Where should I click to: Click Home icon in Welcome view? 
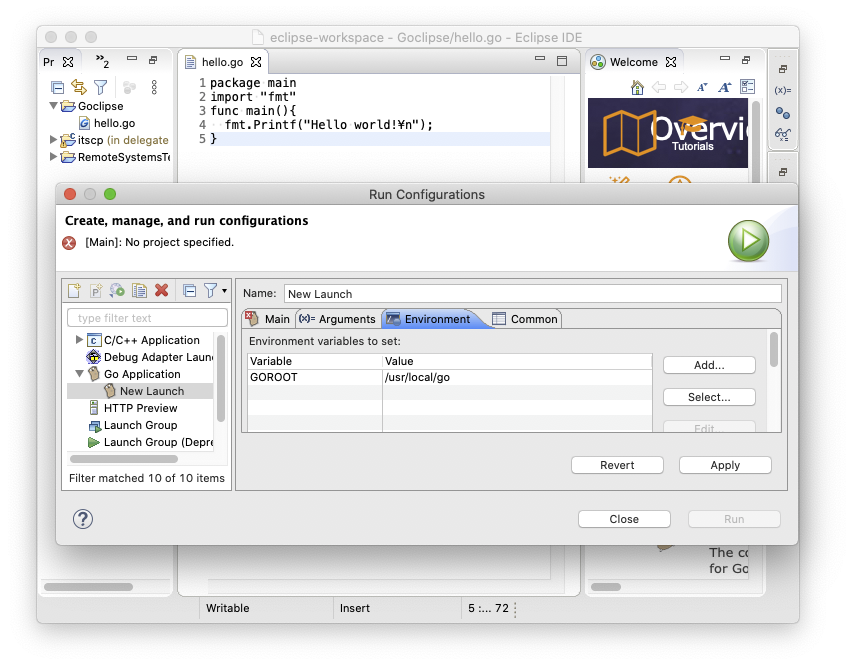coord(637,88)
